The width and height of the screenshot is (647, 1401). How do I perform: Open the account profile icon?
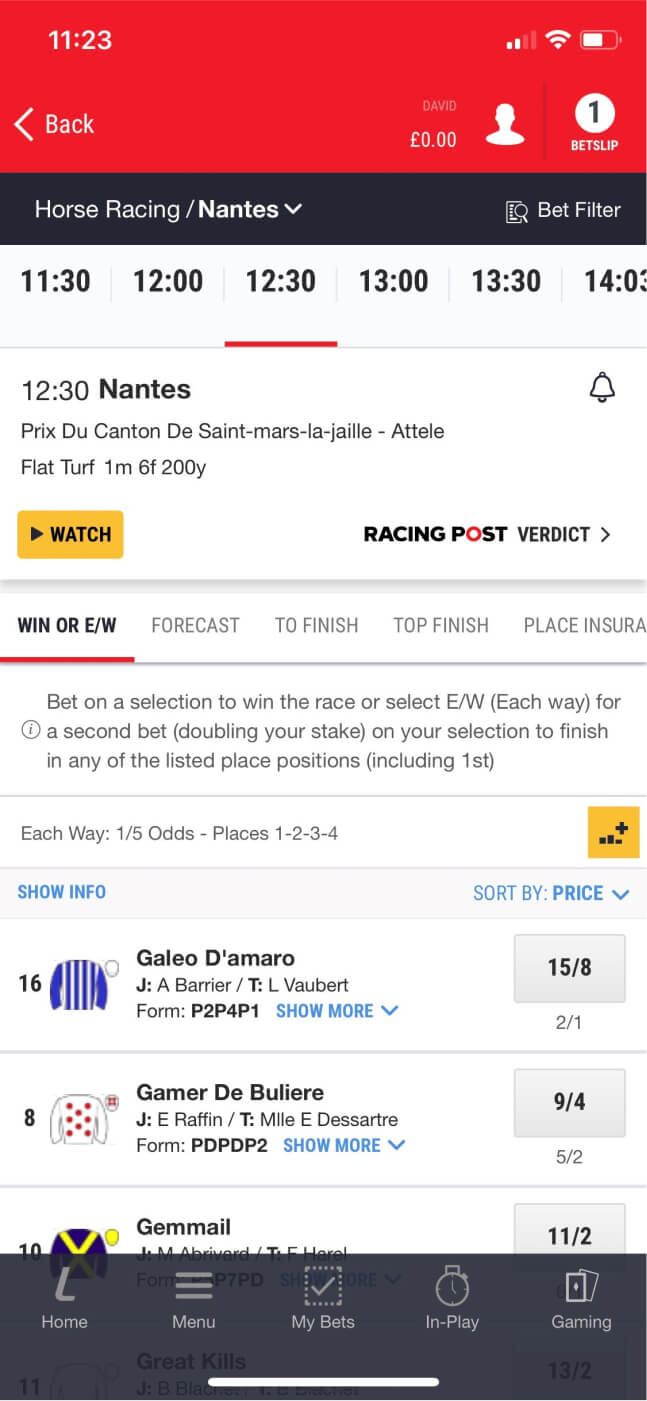[x=505, y=120]
